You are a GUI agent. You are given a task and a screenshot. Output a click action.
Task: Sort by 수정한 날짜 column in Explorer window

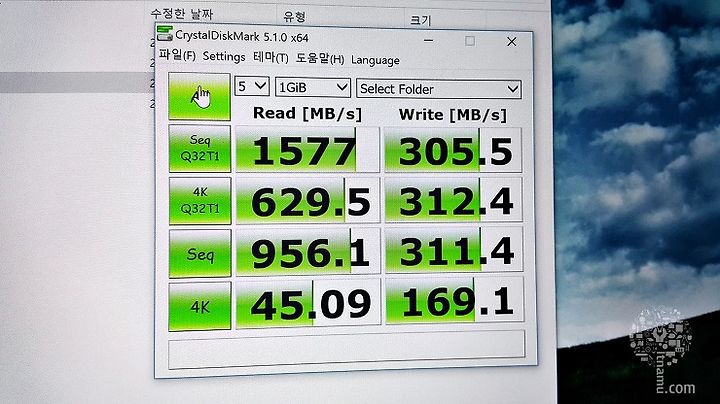(182, 14)
